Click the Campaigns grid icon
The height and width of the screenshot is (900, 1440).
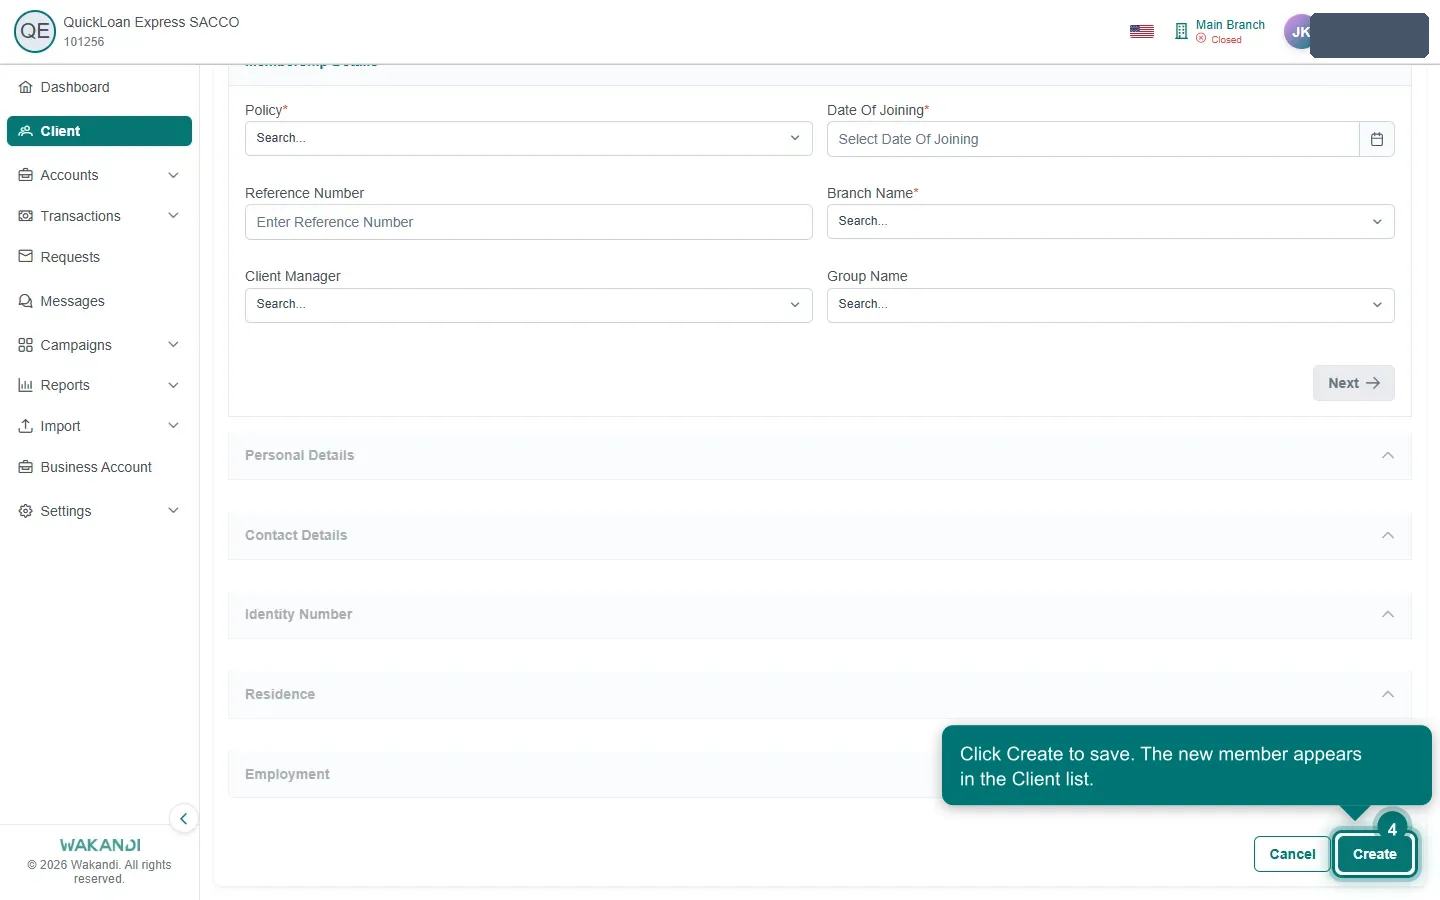coord(26,345)
